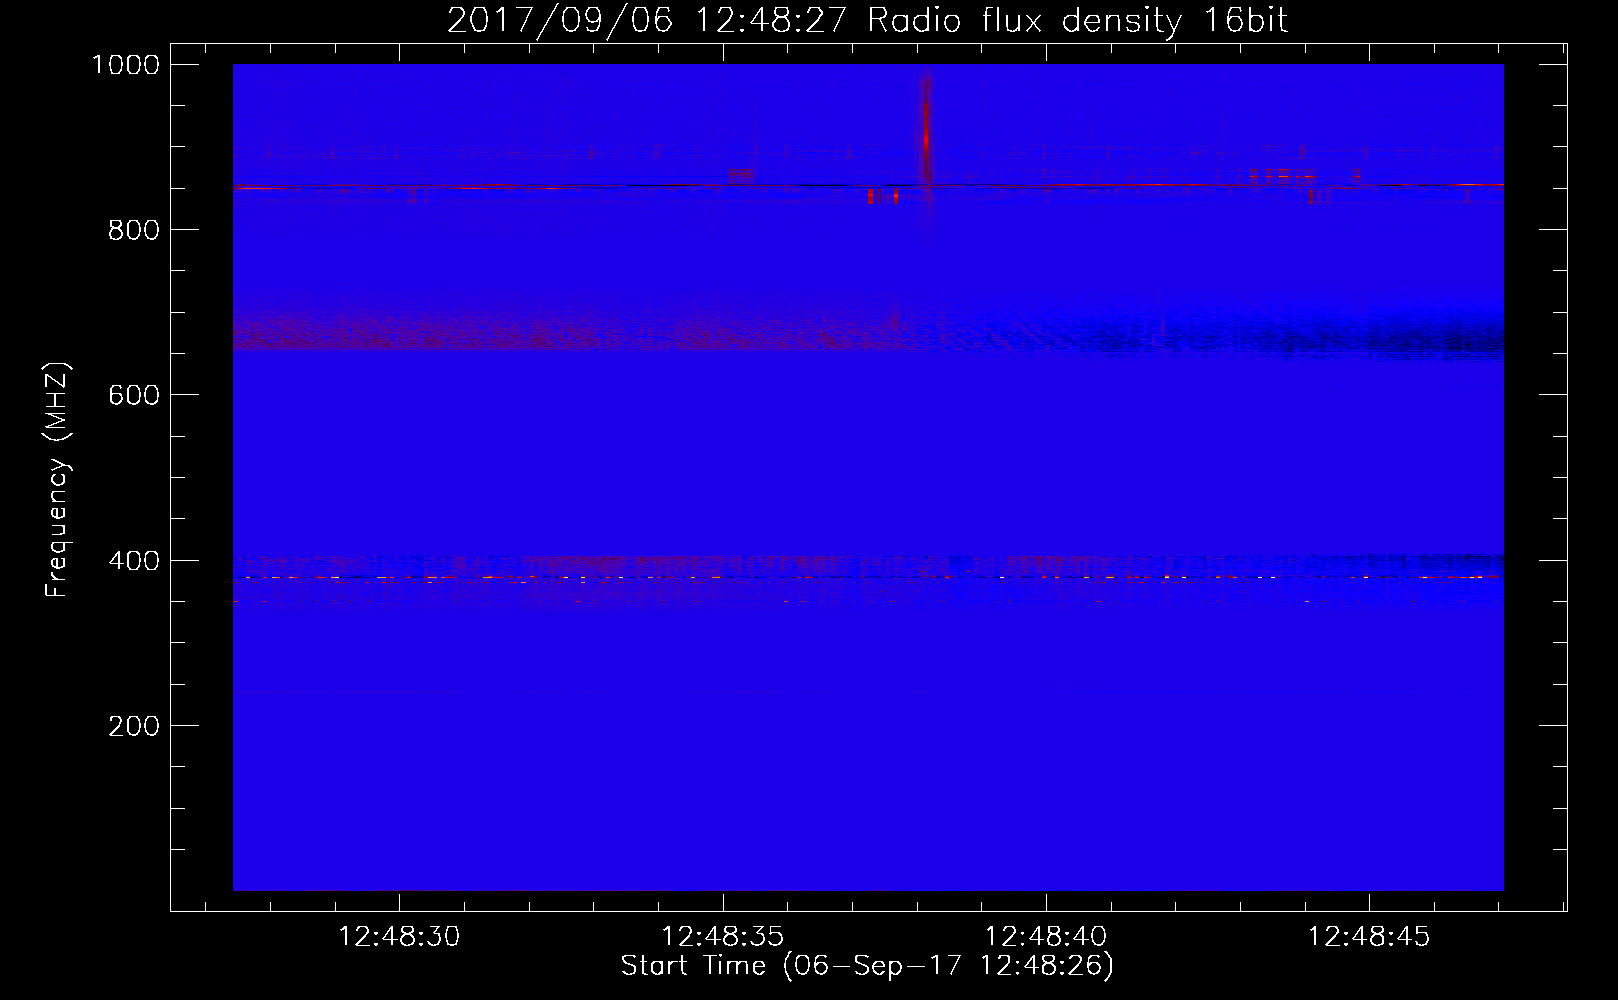Click the 'Start Time (06-Sep-17 12:48:26)' axis label

point(867,966)
